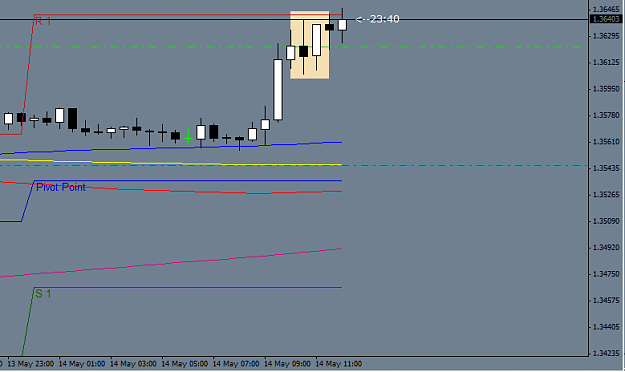Click price scale value 1.35090
Image resolution: width=625 pixels, height=372 pixels.
pyautogui.click(x=606, y=221)
